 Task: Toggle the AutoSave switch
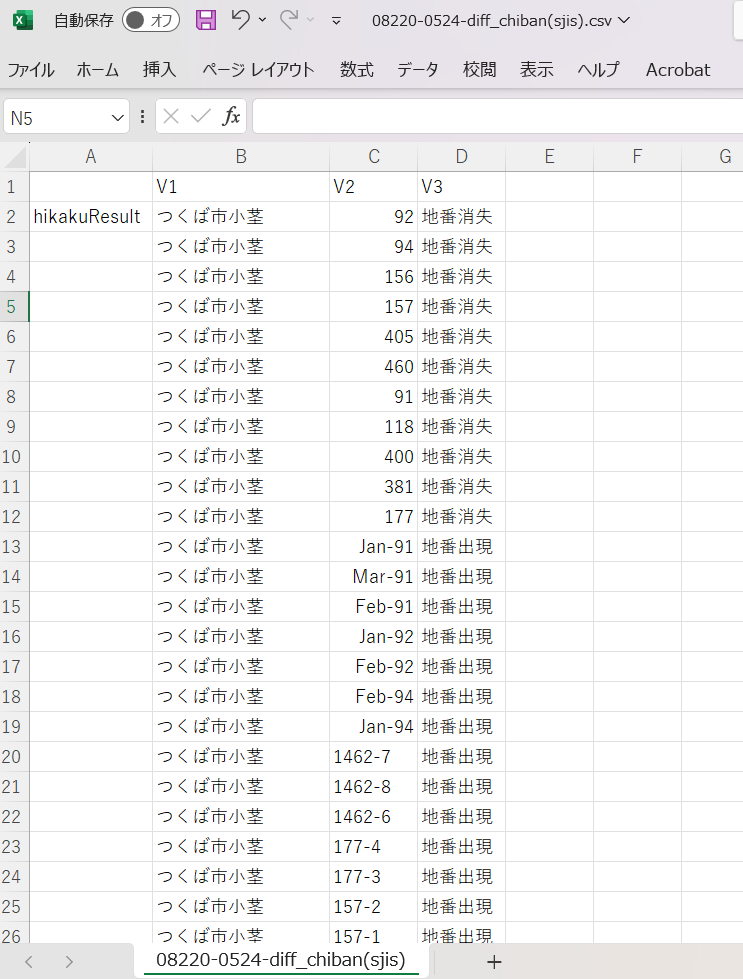click(x=150, y=21)
